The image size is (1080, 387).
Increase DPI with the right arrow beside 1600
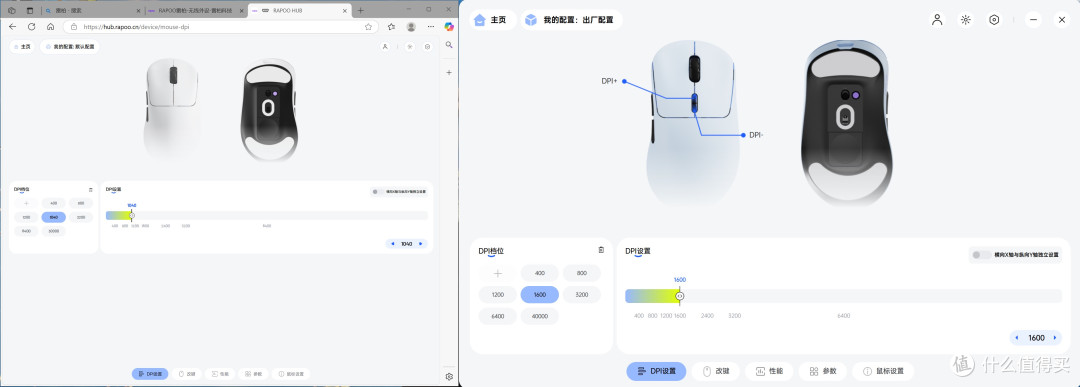pyautogui.click(x=1055, y=338)
